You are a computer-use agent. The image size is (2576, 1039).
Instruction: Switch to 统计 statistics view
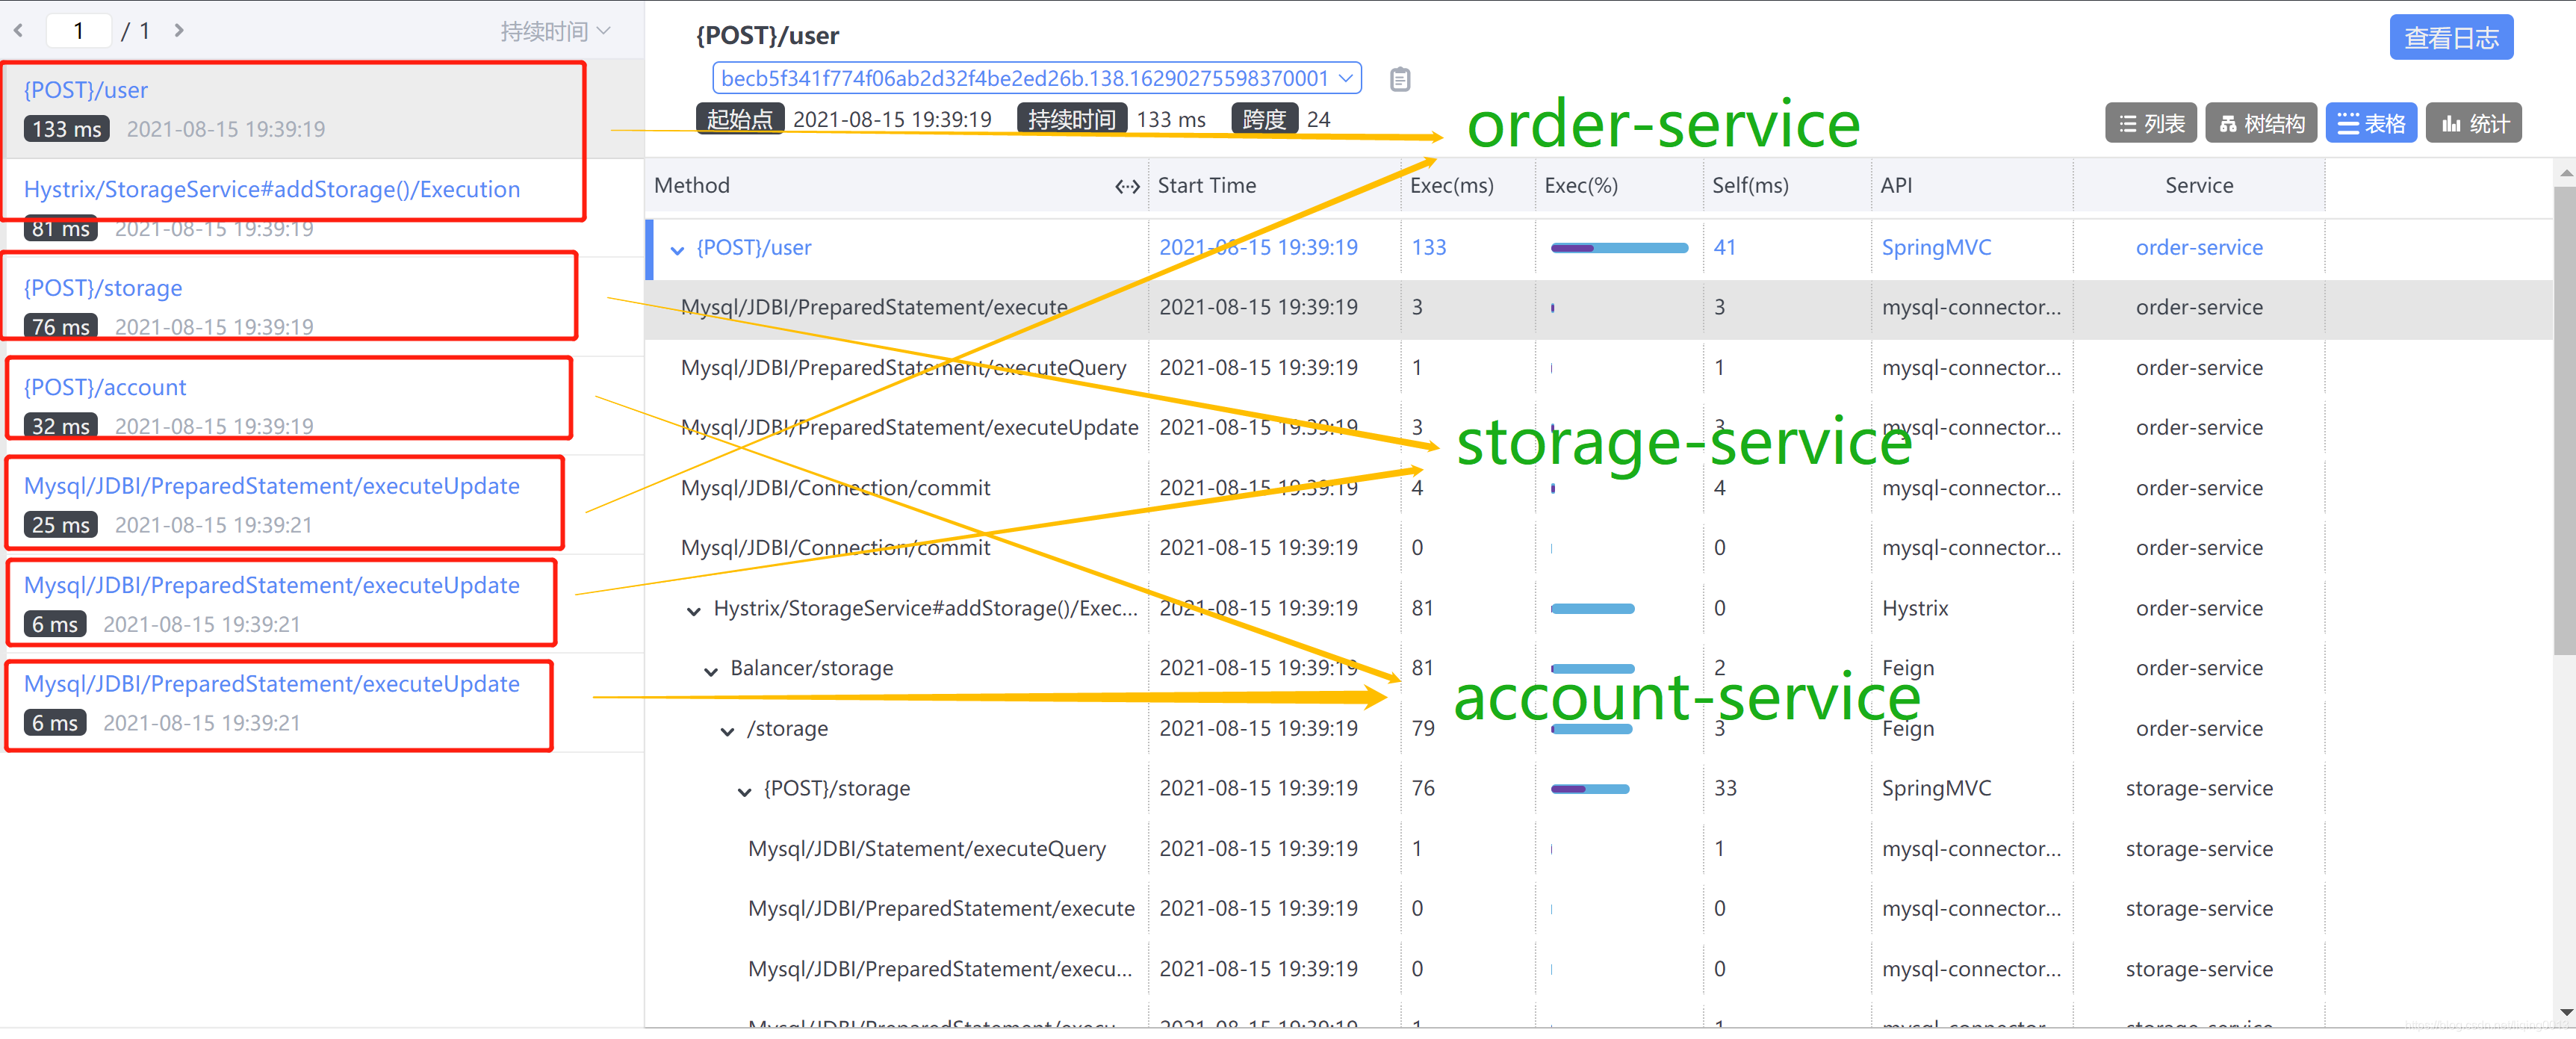[x=2473, y=123]
